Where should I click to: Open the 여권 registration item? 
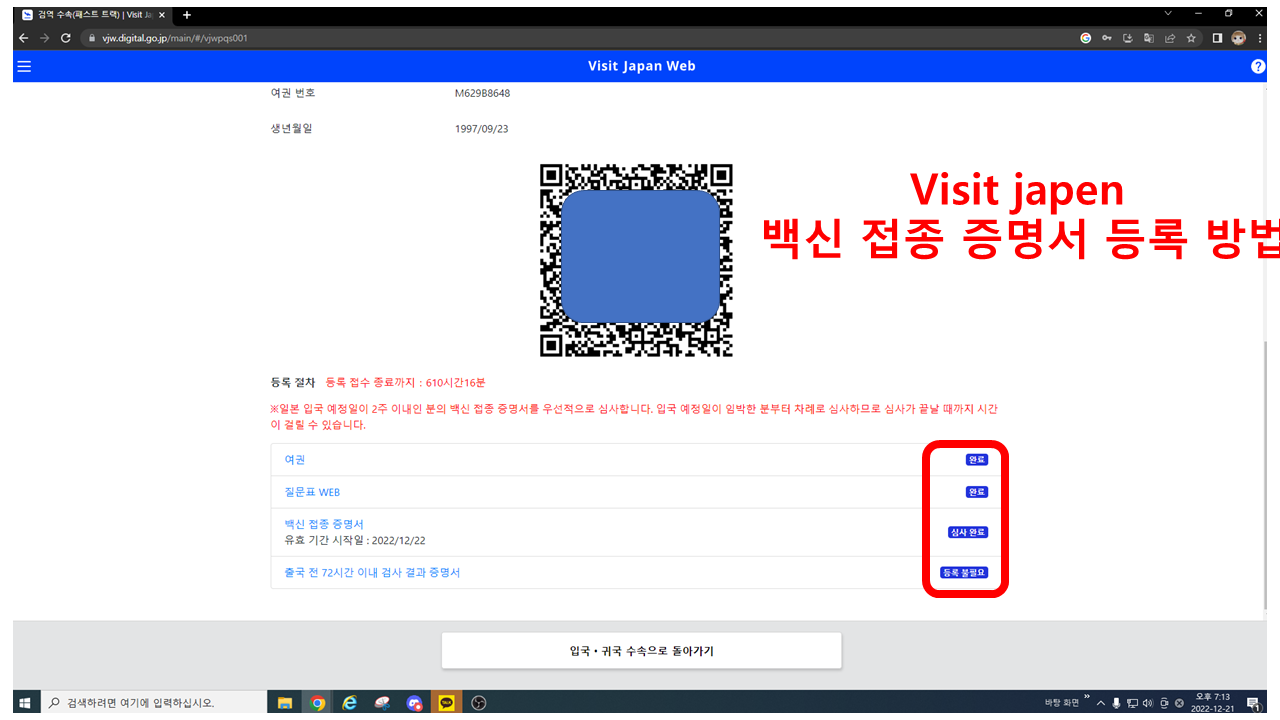tap(294, 460)
